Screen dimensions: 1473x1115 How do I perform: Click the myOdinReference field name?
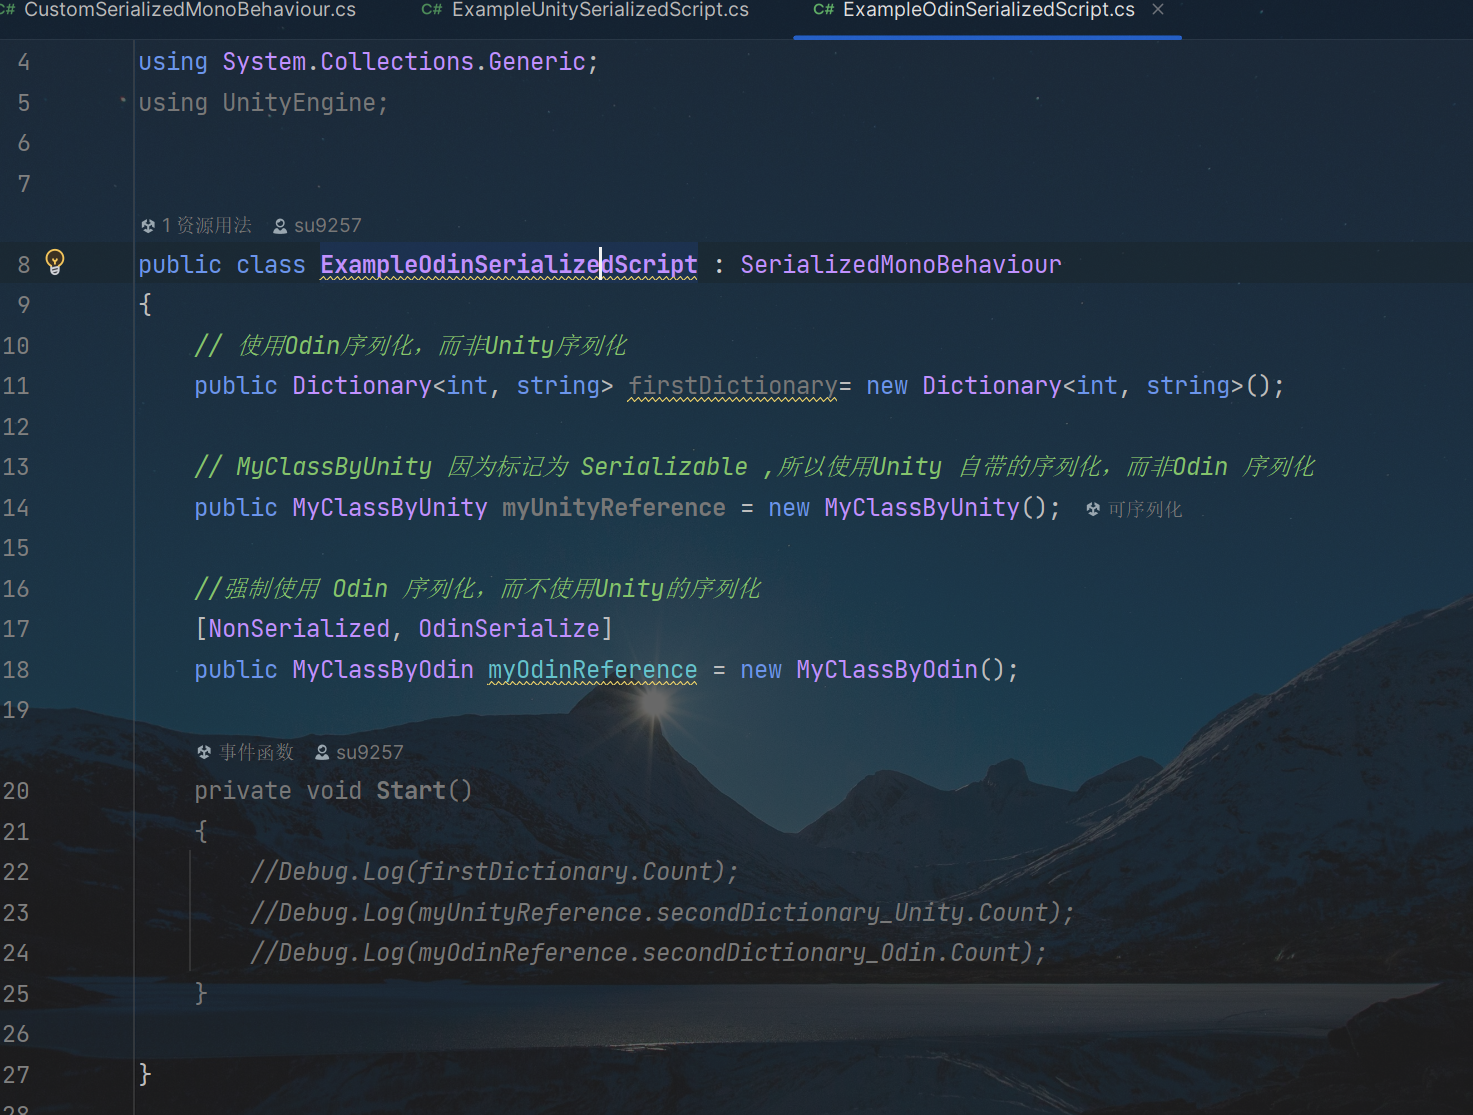(593, 670)
